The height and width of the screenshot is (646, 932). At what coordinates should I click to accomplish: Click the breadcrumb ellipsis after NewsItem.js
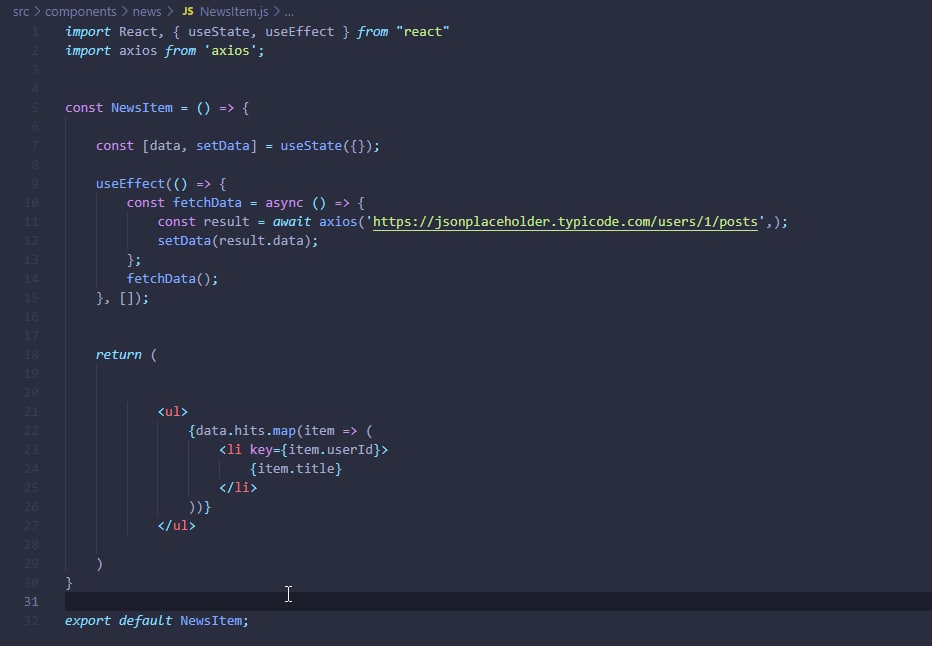point(289,12)
